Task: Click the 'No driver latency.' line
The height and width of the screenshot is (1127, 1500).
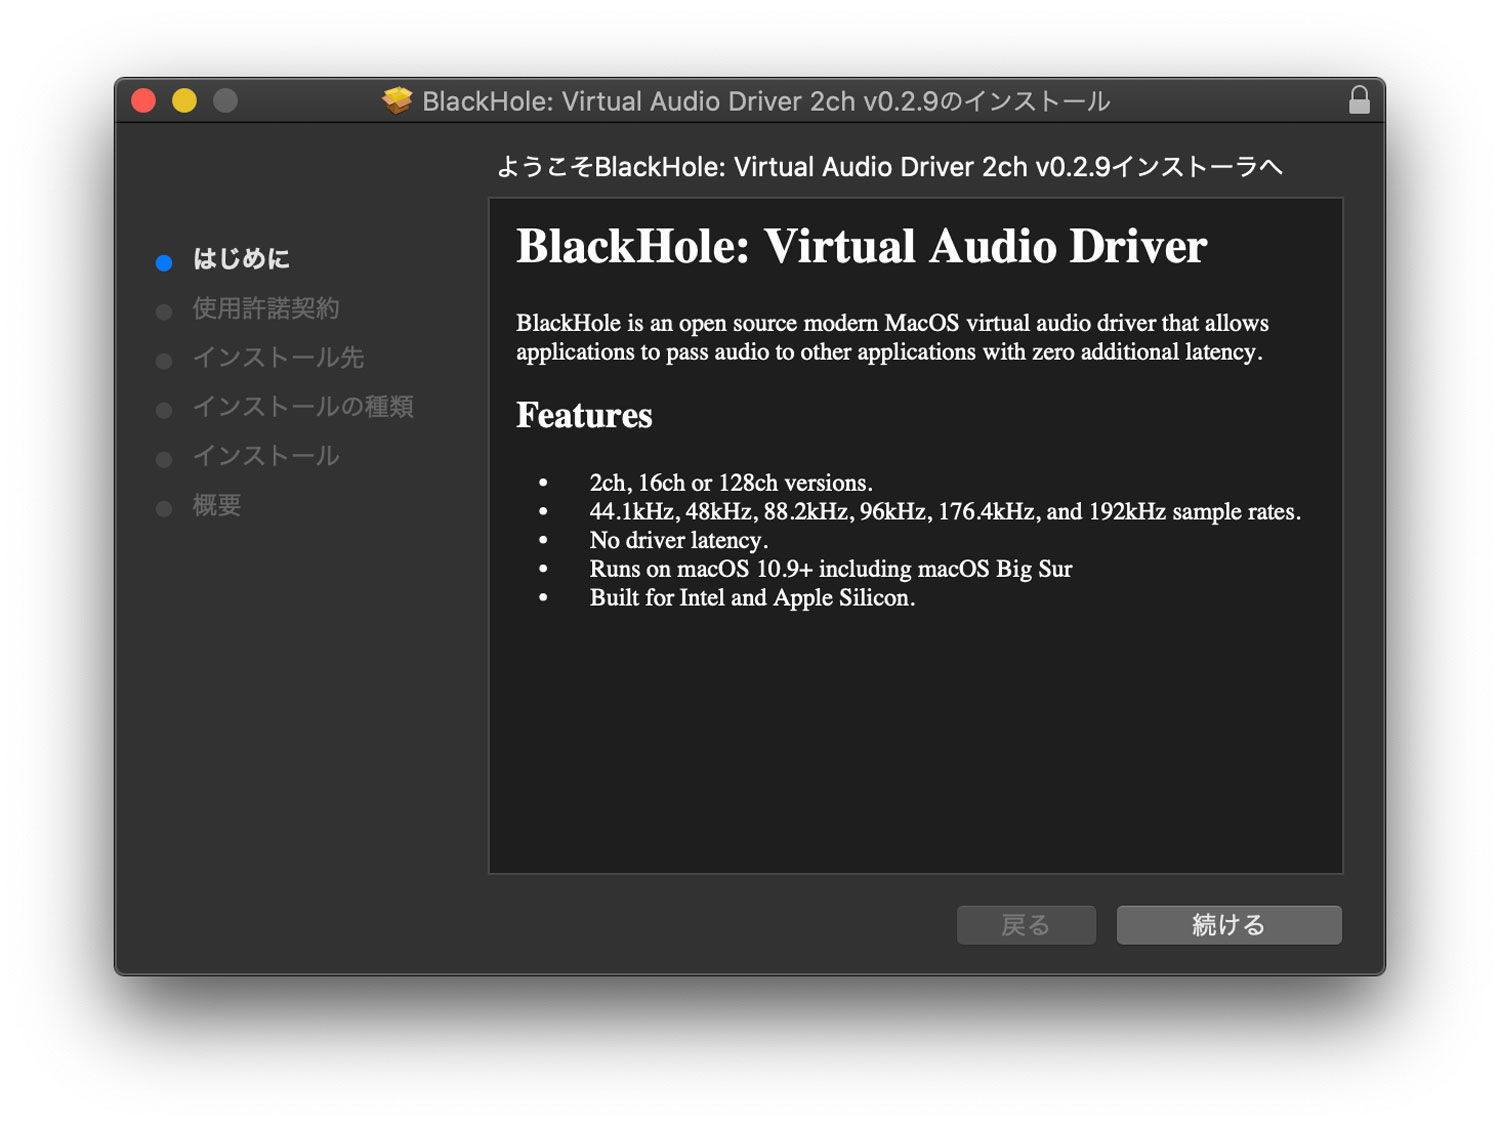Action: (679, 541)
